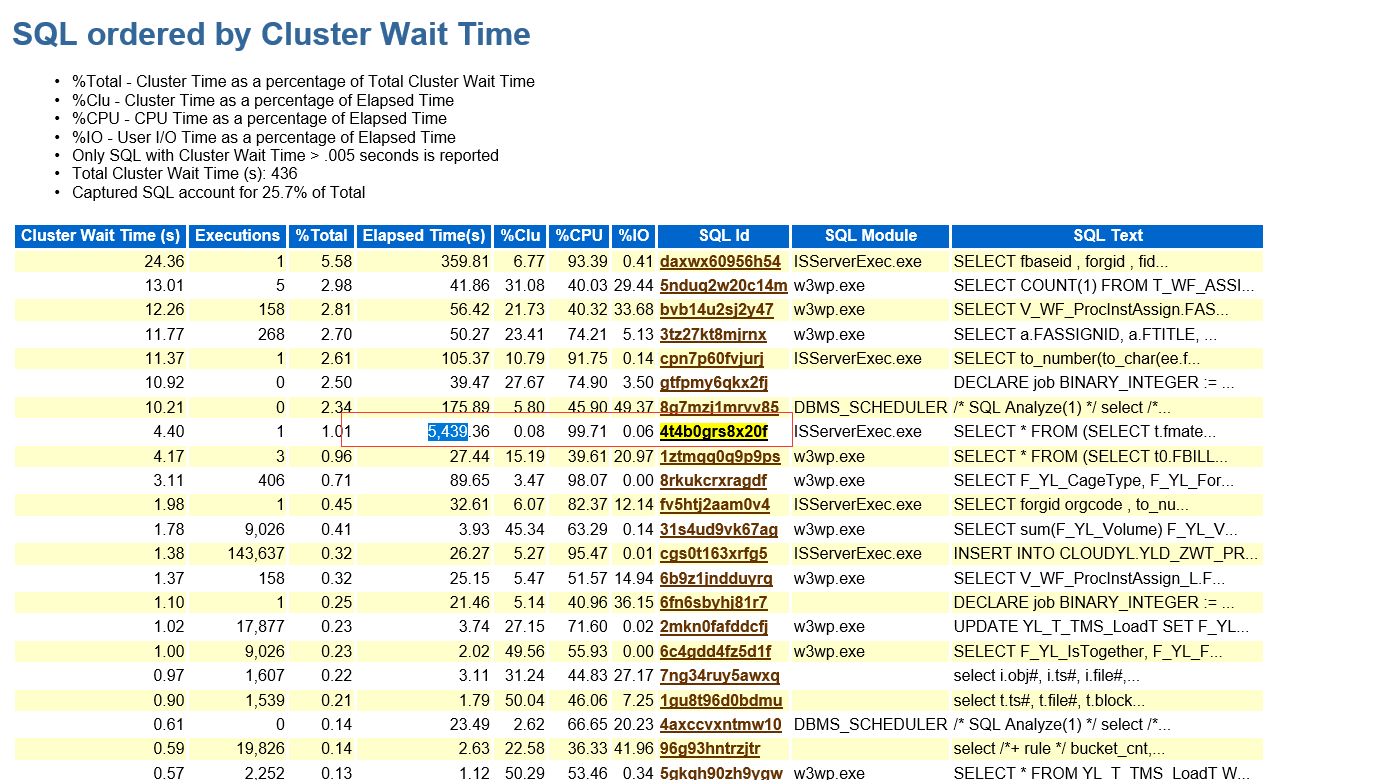
Task: Click the SQL ordered by Cluster Wait Time heading
Action: tap(271, 35)
